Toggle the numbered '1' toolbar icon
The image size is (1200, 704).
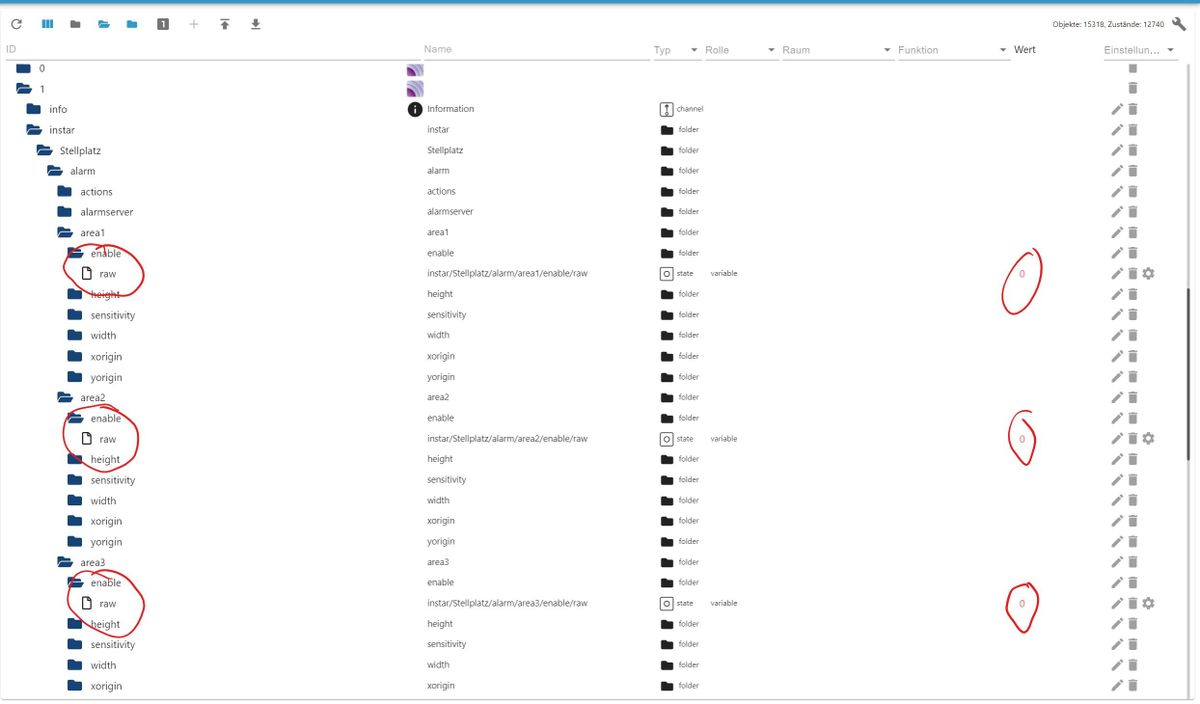(163, 24)
